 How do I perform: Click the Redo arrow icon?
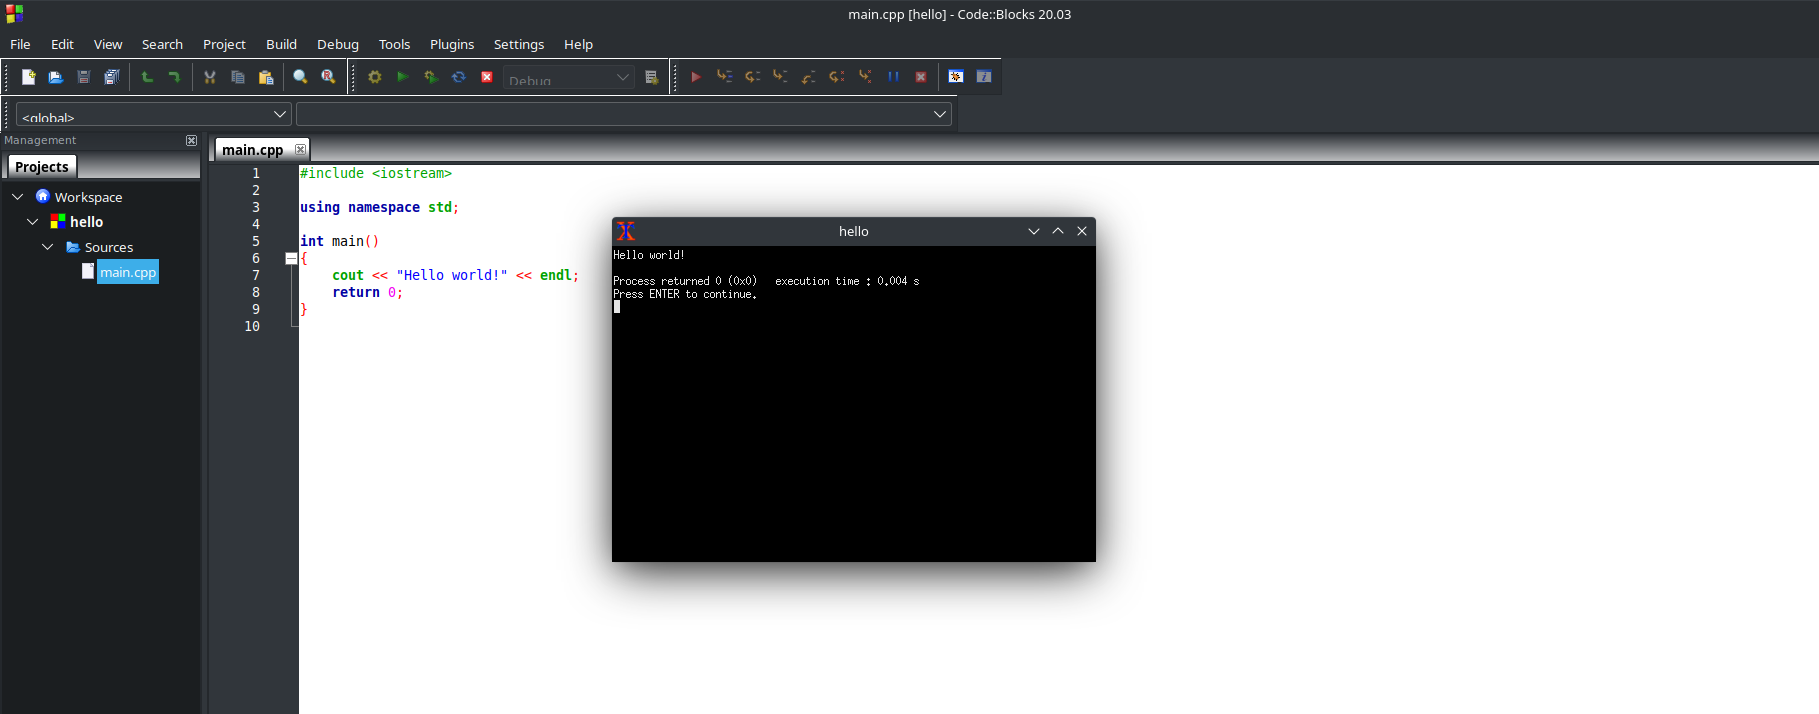(x=174, y=77)
